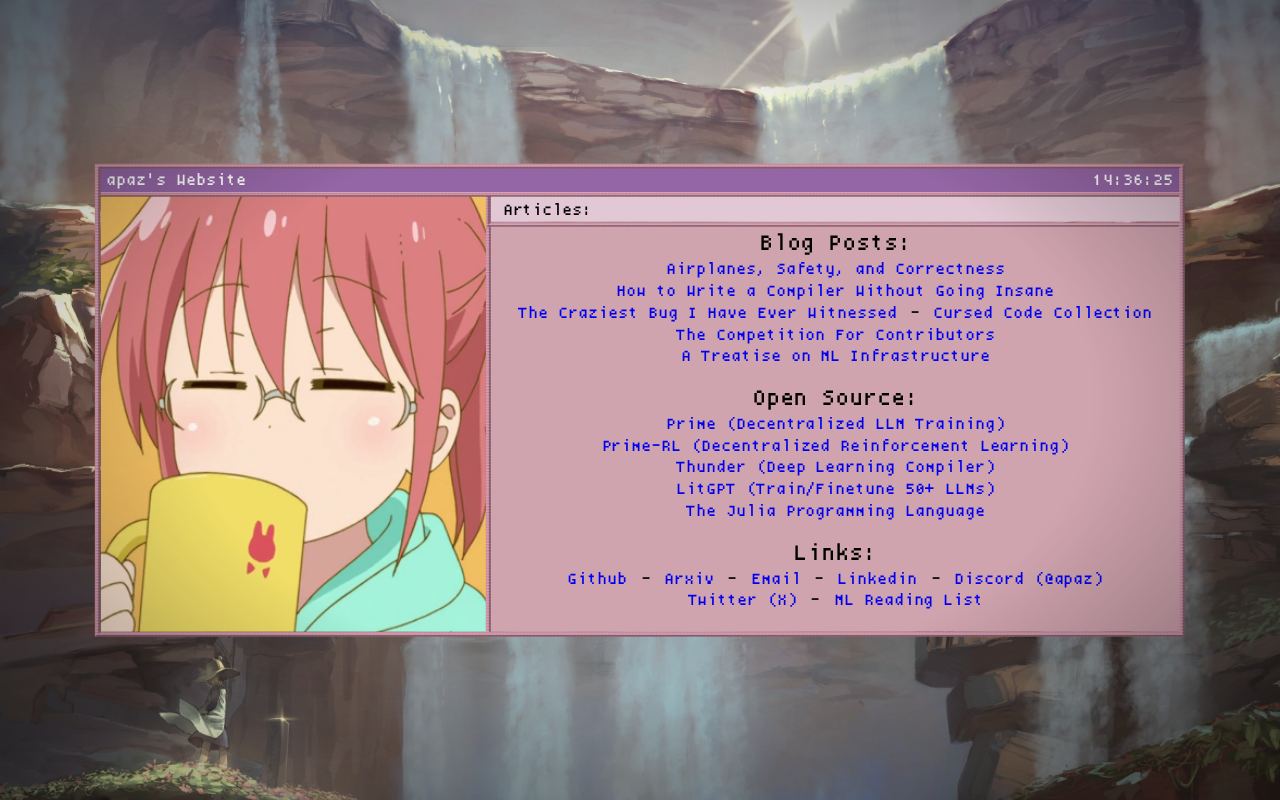The image size is (1280, 800).
Task: Read The Craziest Bug I Have Ever Witnessed
Action: 707,313
